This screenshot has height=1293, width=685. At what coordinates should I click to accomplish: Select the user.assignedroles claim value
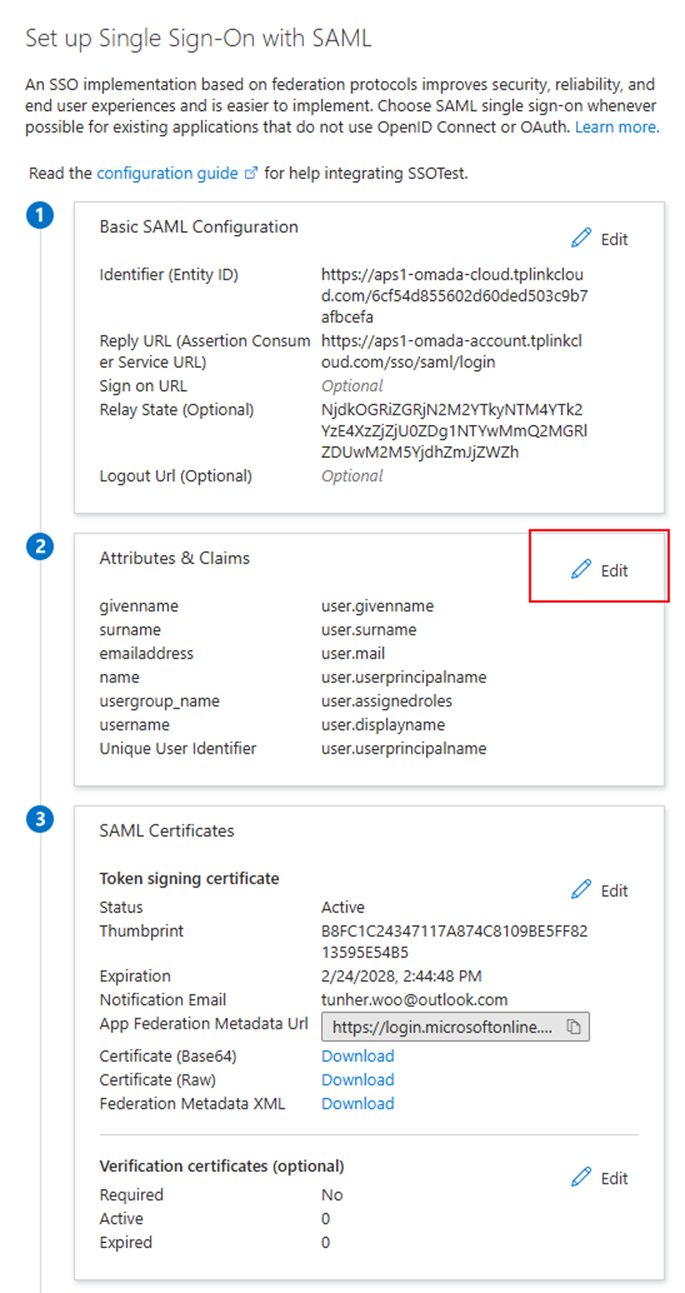point(387,701)
